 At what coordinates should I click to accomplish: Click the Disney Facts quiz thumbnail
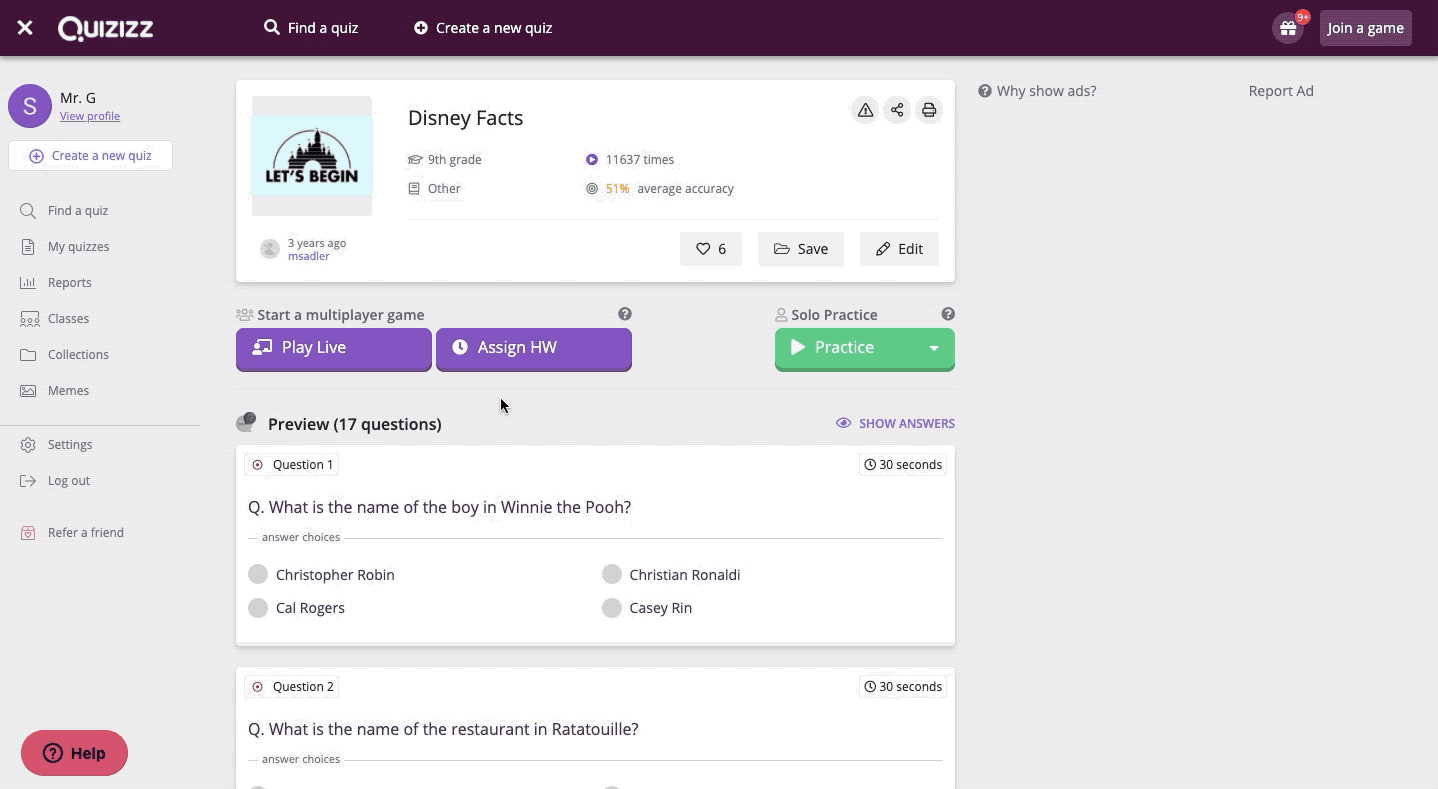[311, 155]
